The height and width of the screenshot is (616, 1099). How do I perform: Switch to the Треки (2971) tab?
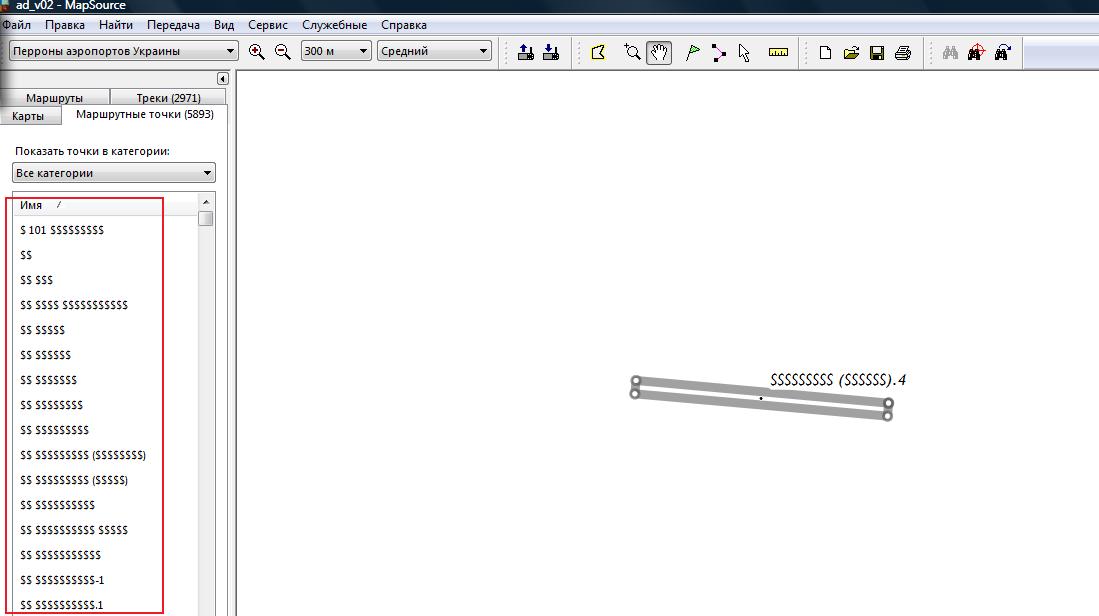(x=168, y=98)
